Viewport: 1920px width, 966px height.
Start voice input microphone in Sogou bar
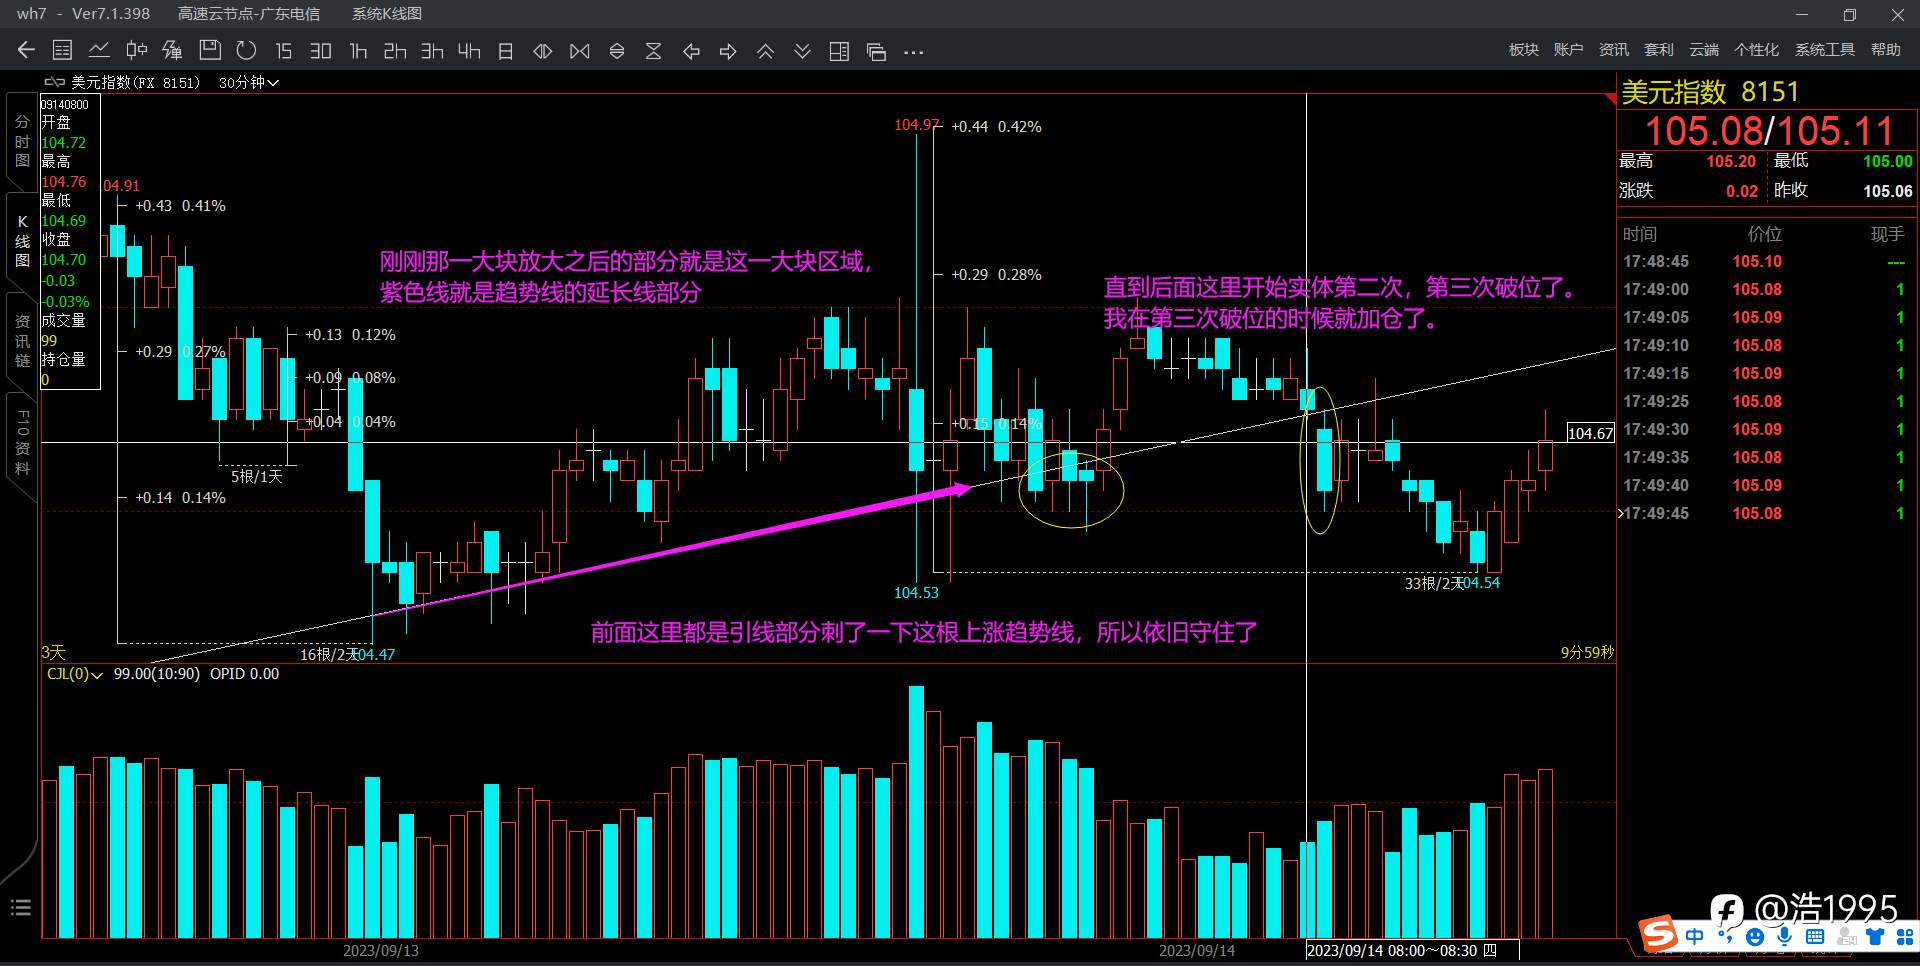(1785, 937)
